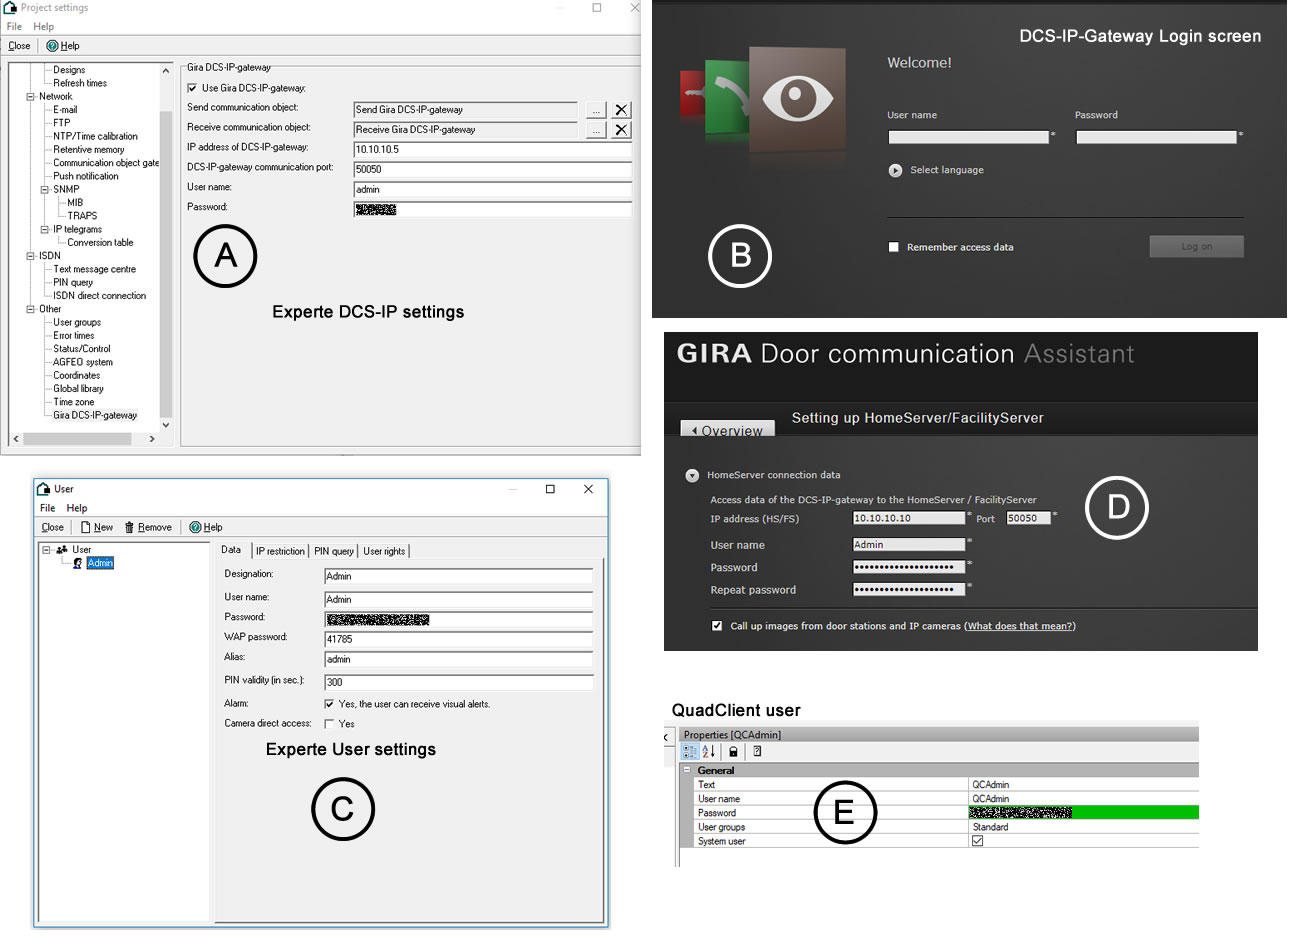
Task: Click the categorized view icon in QuadClient properties
Action: [690, 751]
